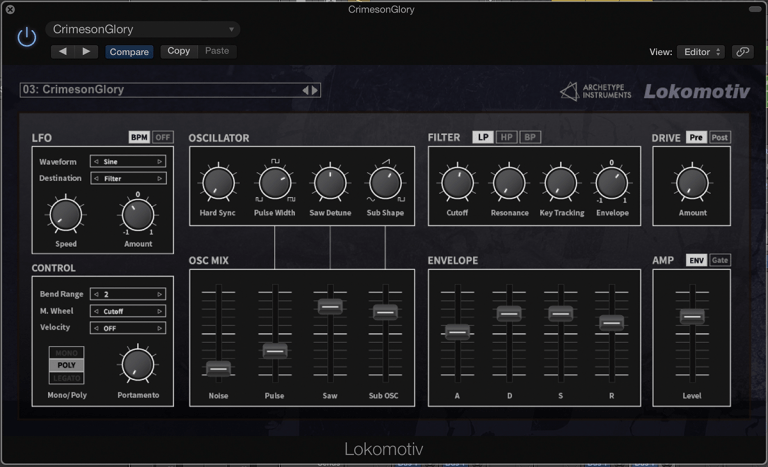768x467 pixels.
Task: Go to previous preset with left arrow
Action: tap(63, 51)
